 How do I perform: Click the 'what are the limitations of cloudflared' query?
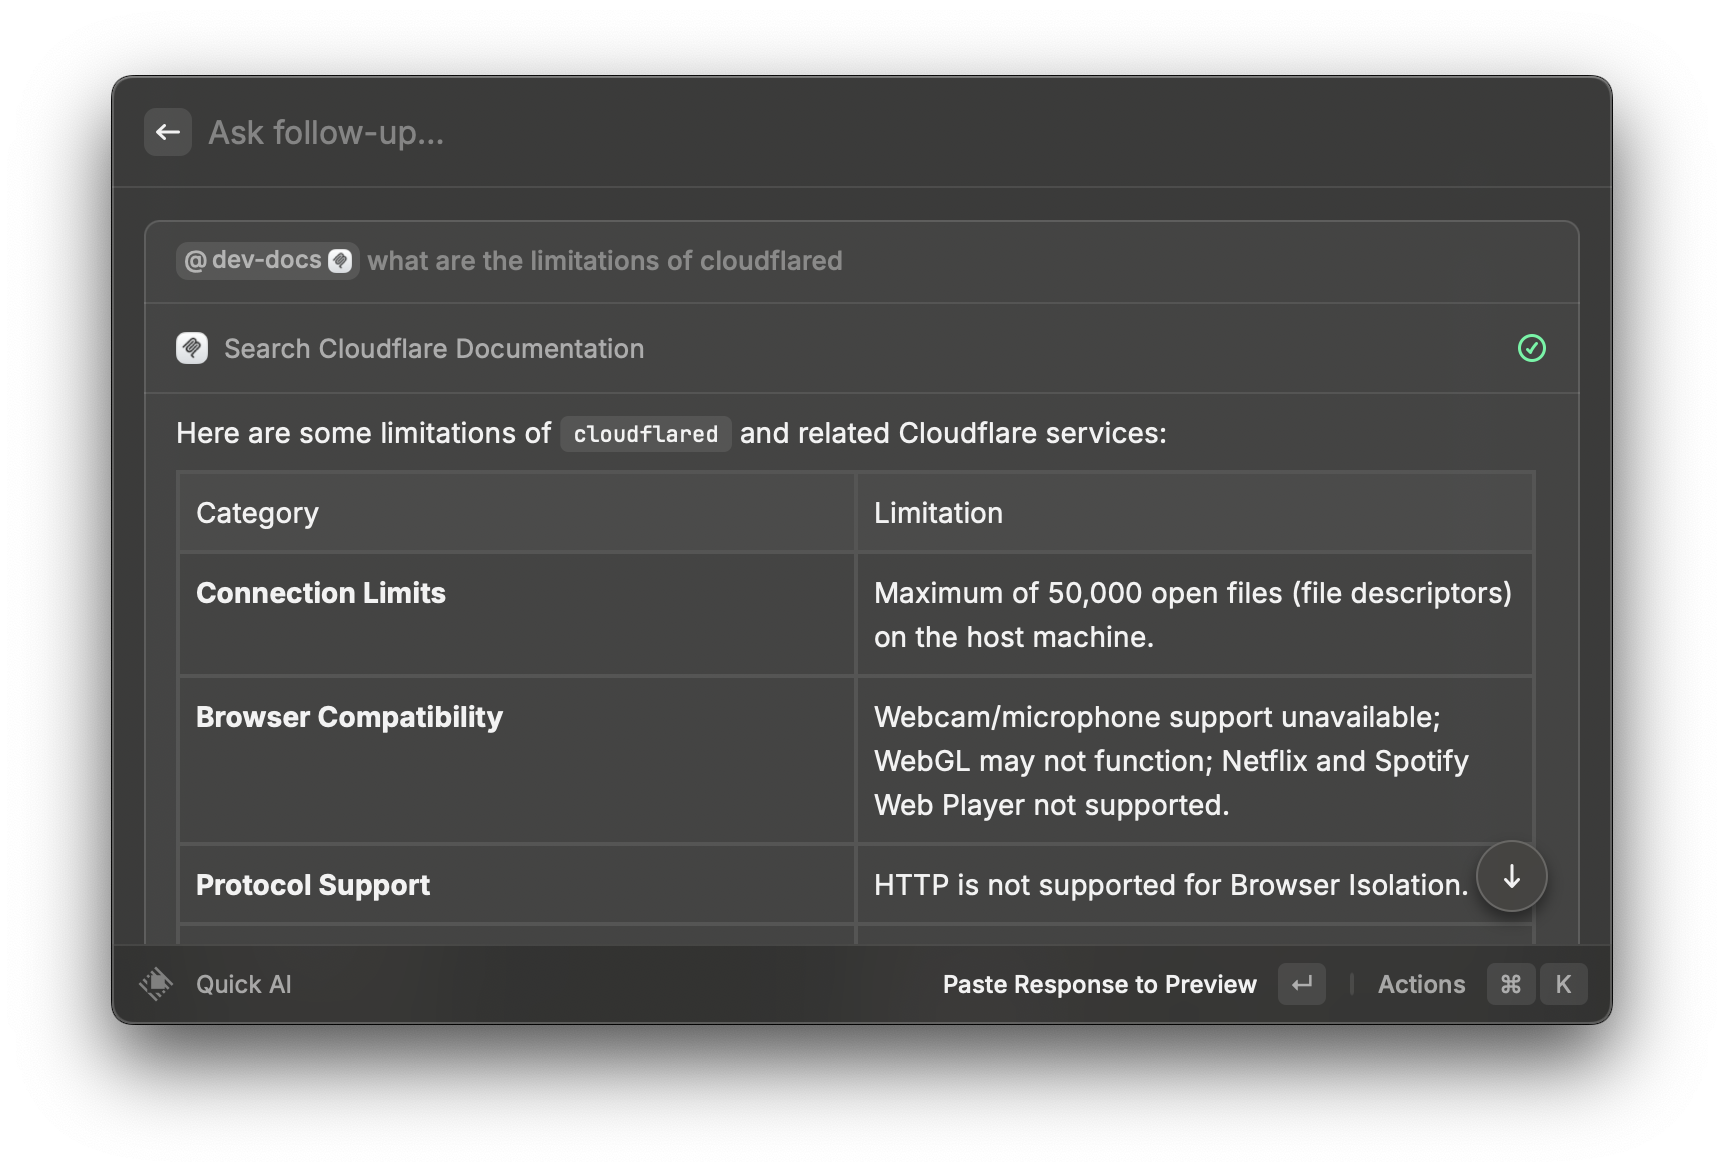click(605, 261)
